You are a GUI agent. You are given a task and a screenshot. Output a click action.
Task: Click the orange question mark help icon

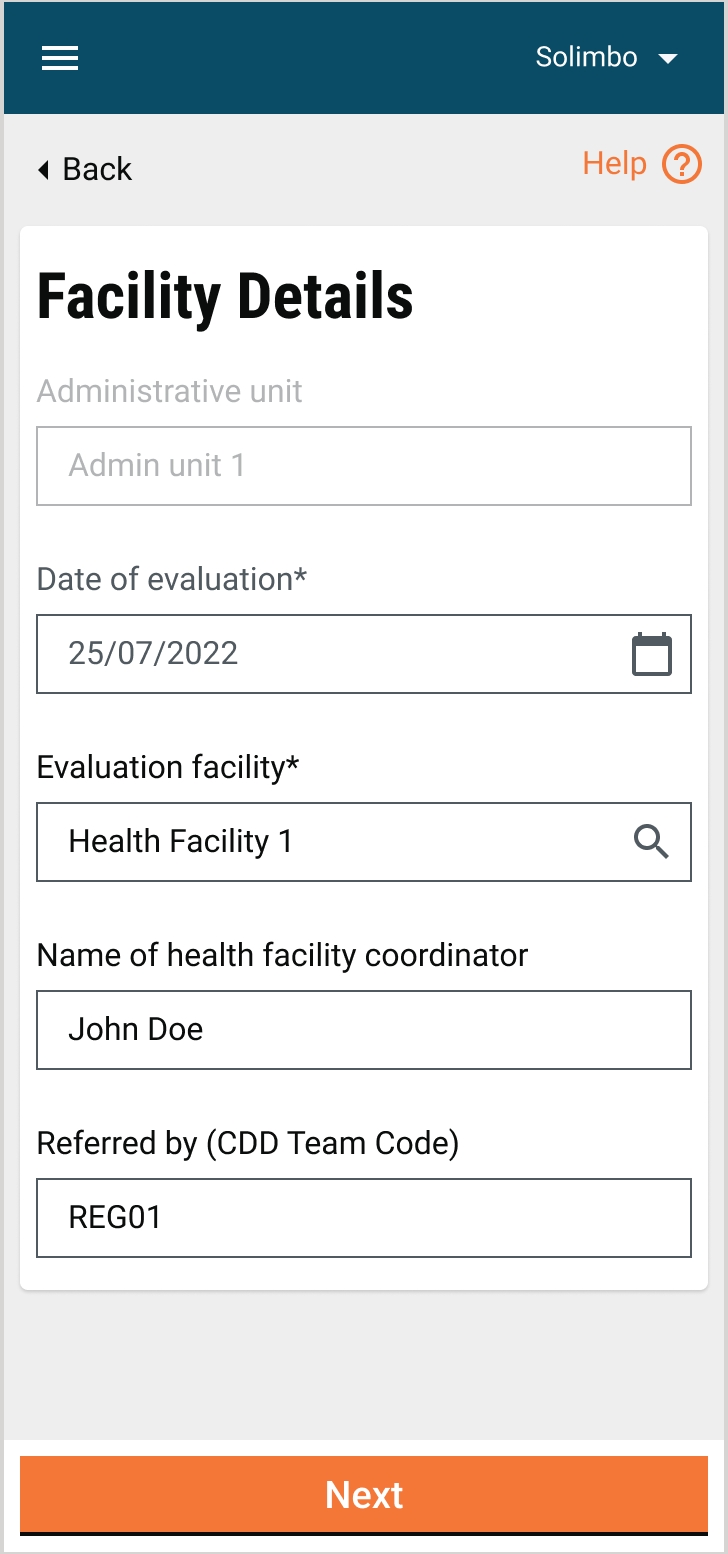tap(682, 164)
